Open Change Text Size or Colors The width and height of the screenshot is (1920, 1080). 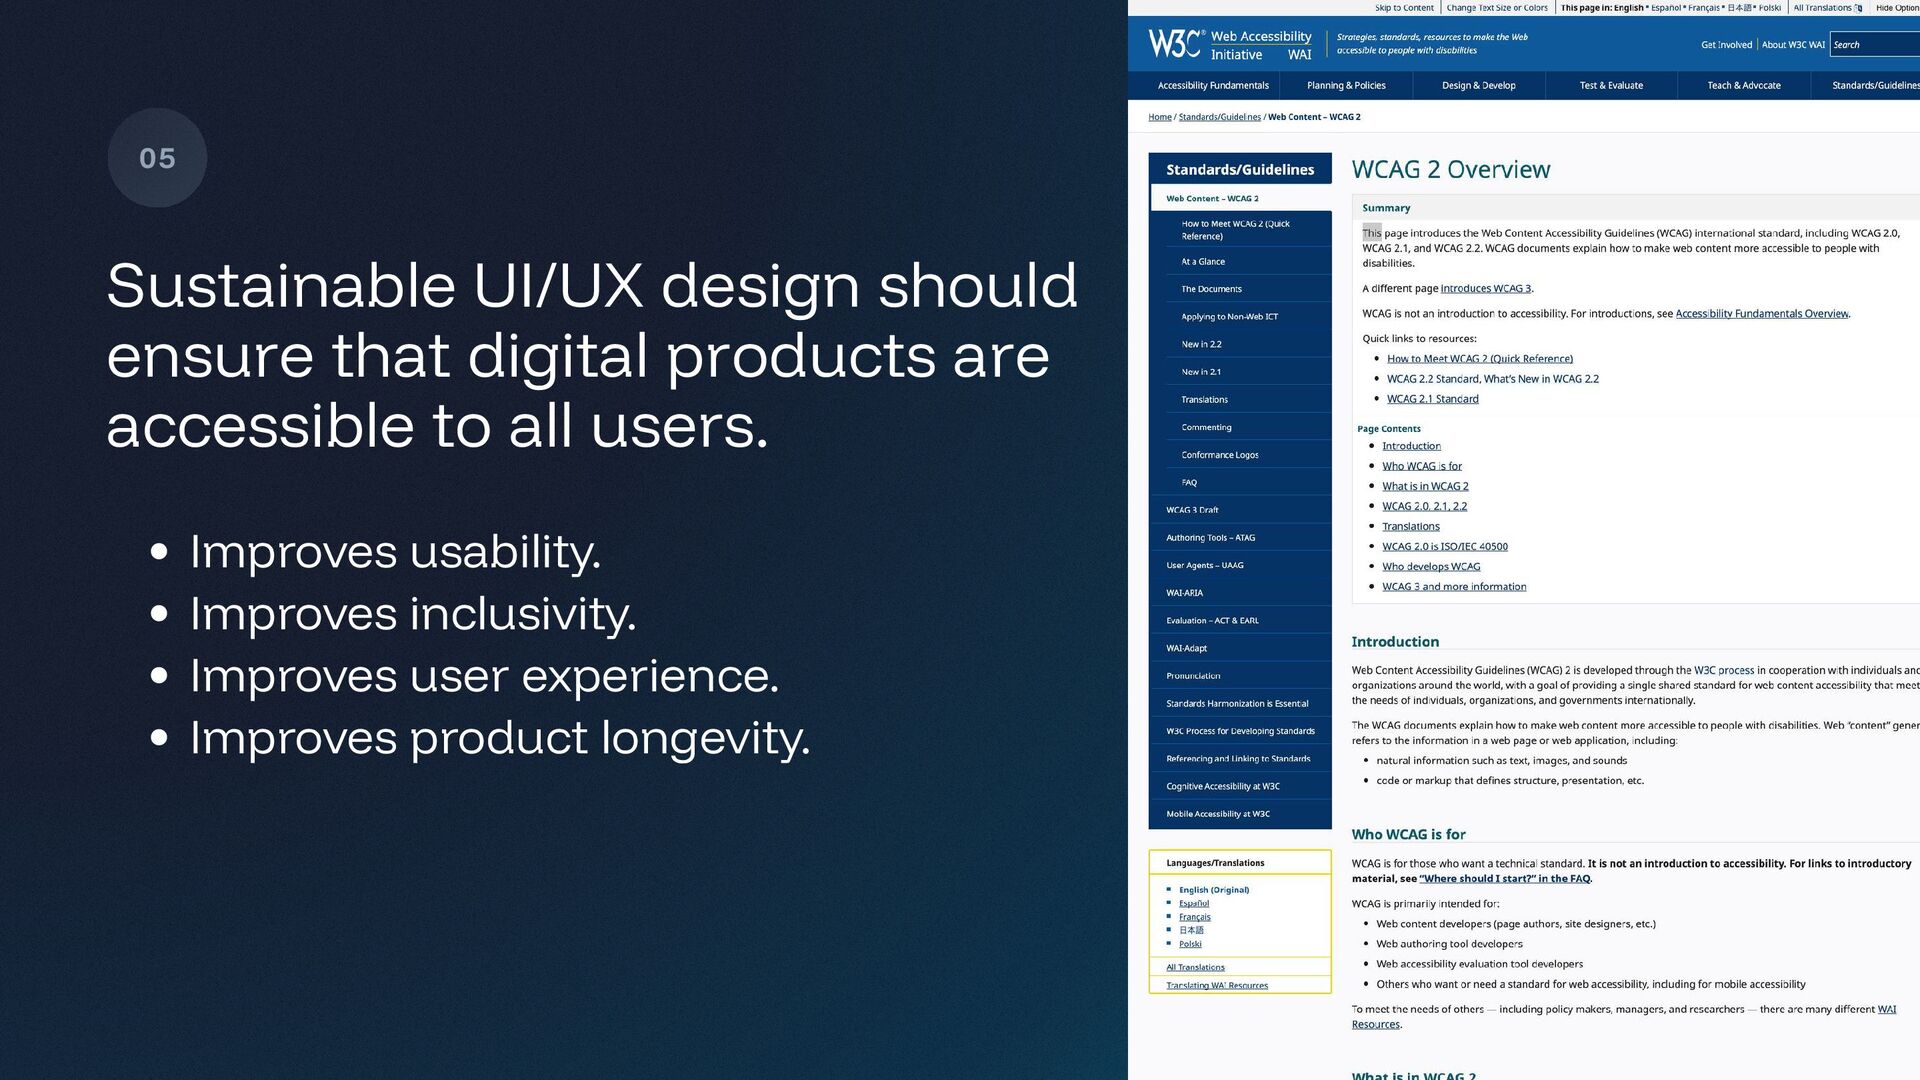[1496, 8]
